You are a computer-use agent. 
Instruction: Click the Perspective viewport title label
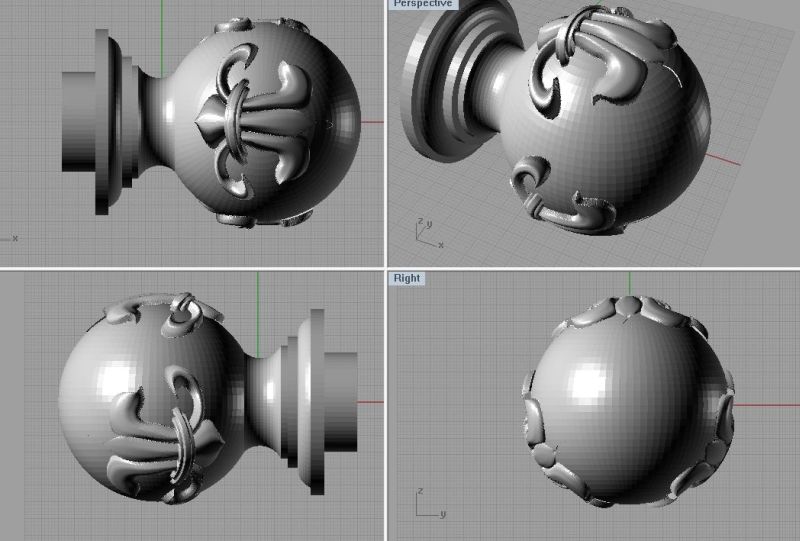pos(422,5)
